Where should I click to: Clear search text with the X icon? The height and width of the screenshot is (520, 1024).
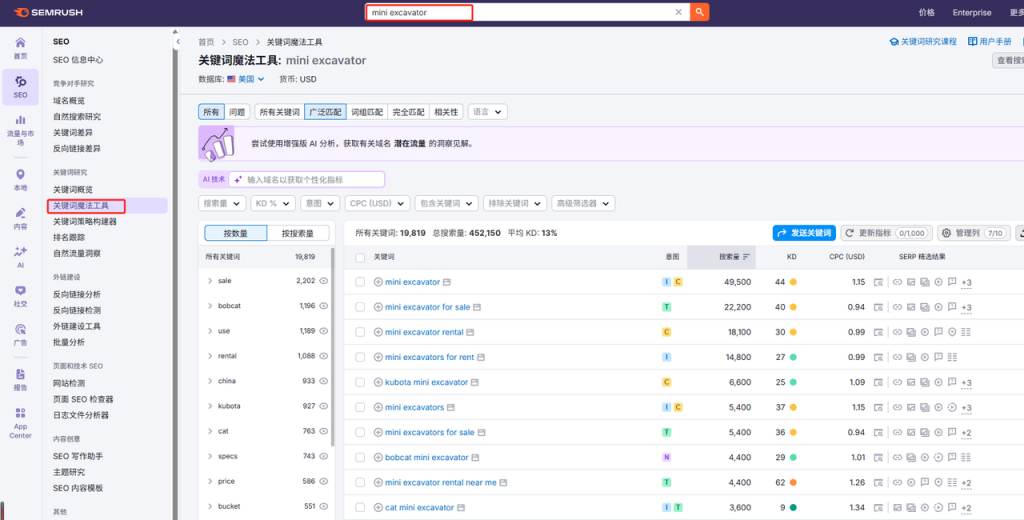(678, 12)
